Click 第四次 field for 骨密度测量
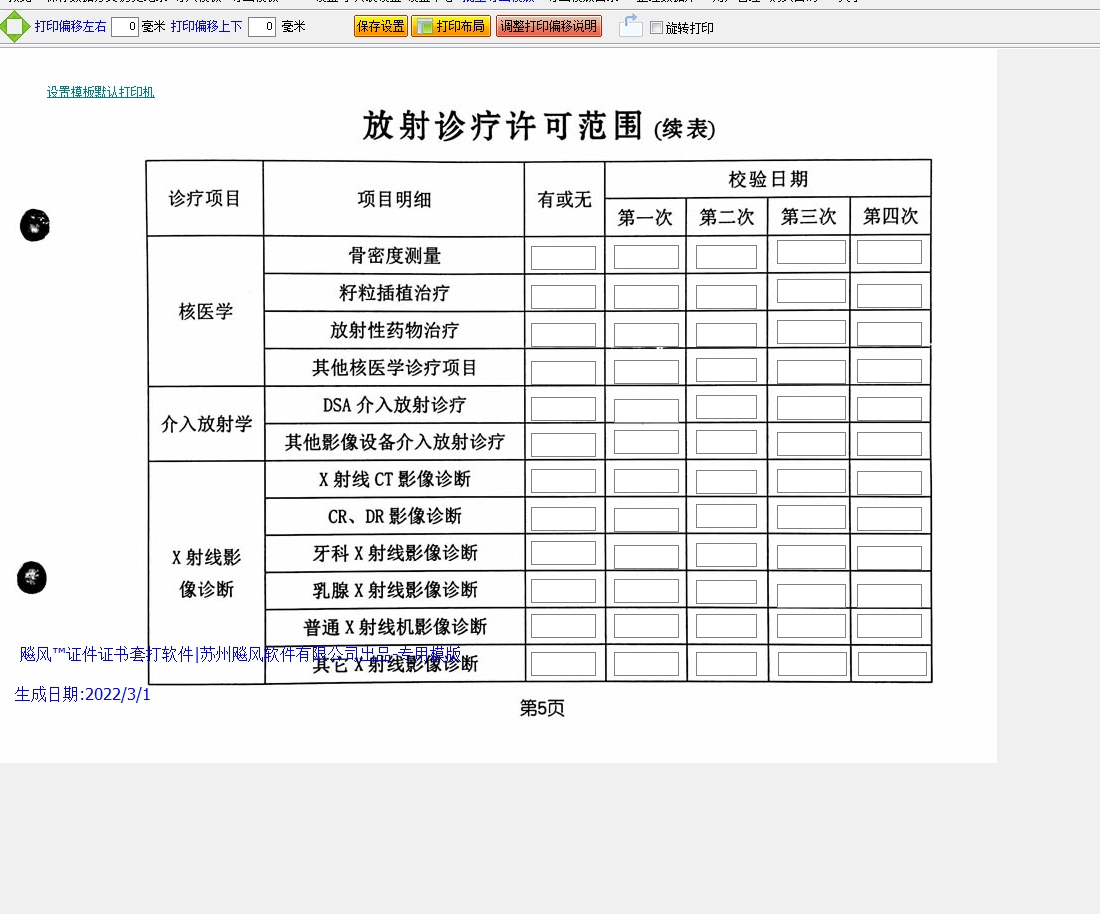1100x914 pixels. (x=889, y=252)
